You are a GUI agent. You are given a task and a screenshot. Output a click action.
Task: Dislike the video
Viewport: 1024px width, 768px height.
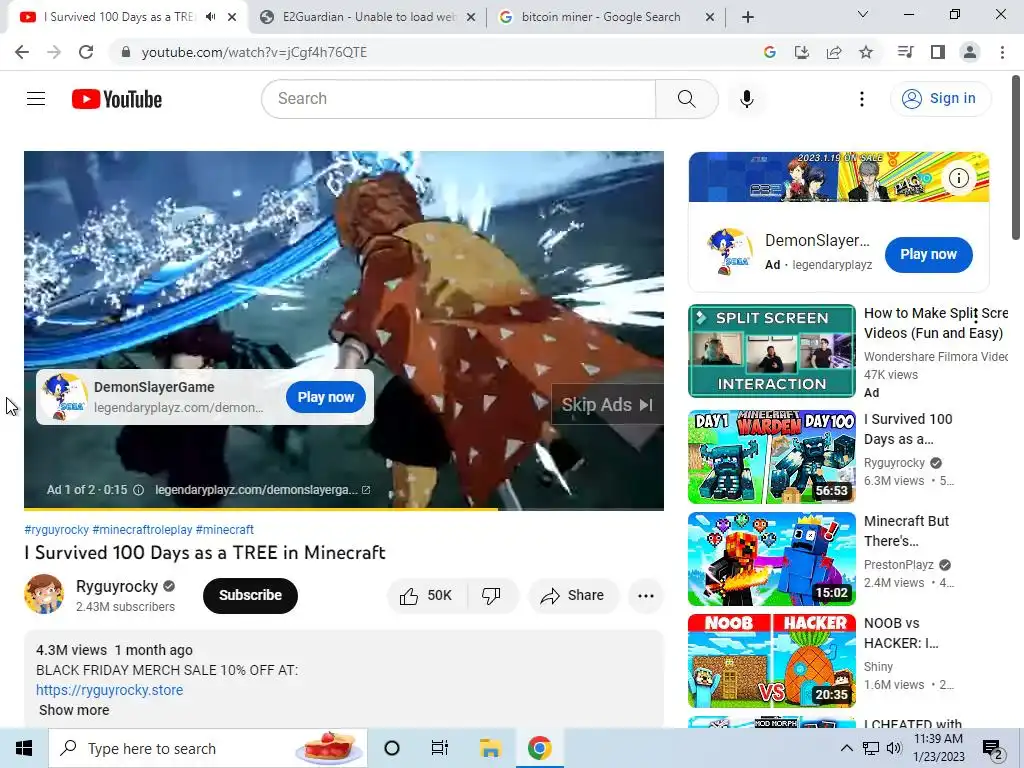(492, 596)
